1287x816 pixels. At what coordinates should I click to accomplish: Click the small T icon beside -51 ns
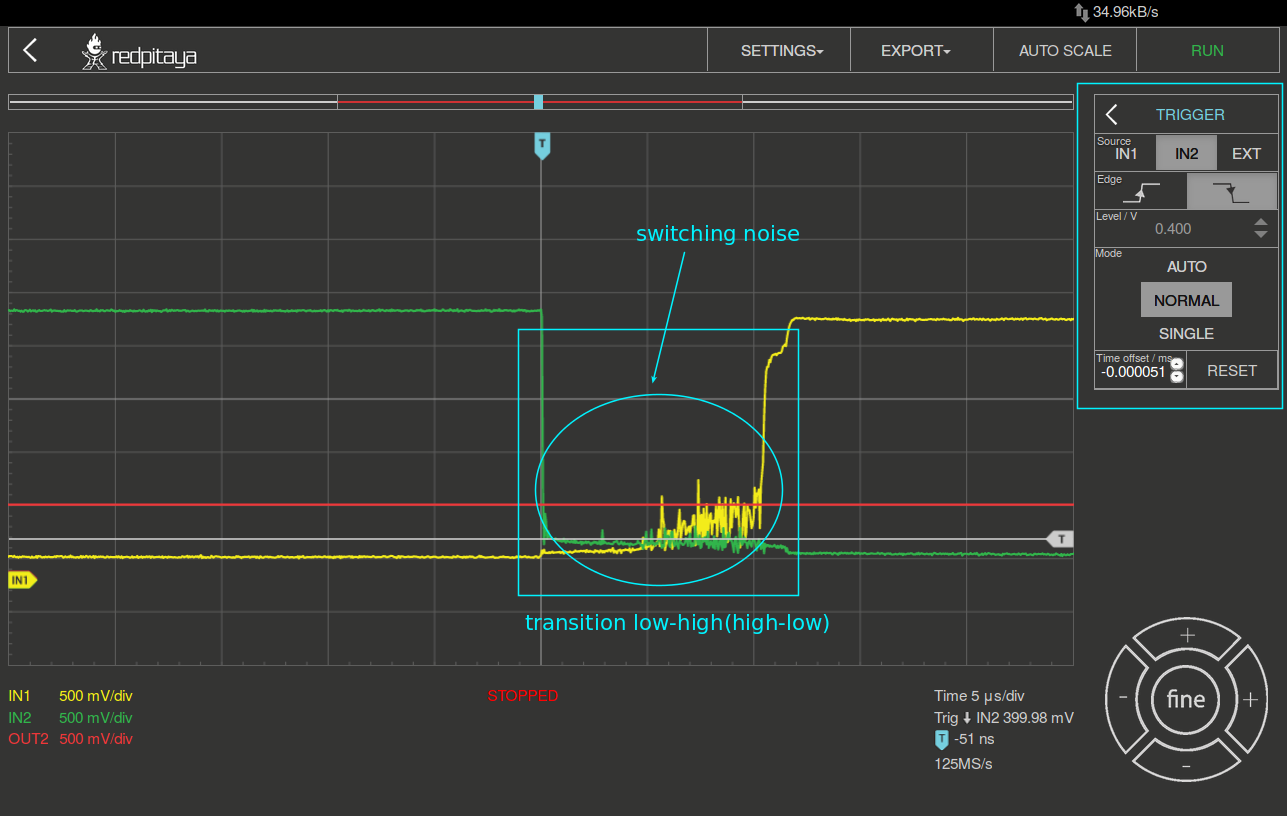[x=941, y=740]
